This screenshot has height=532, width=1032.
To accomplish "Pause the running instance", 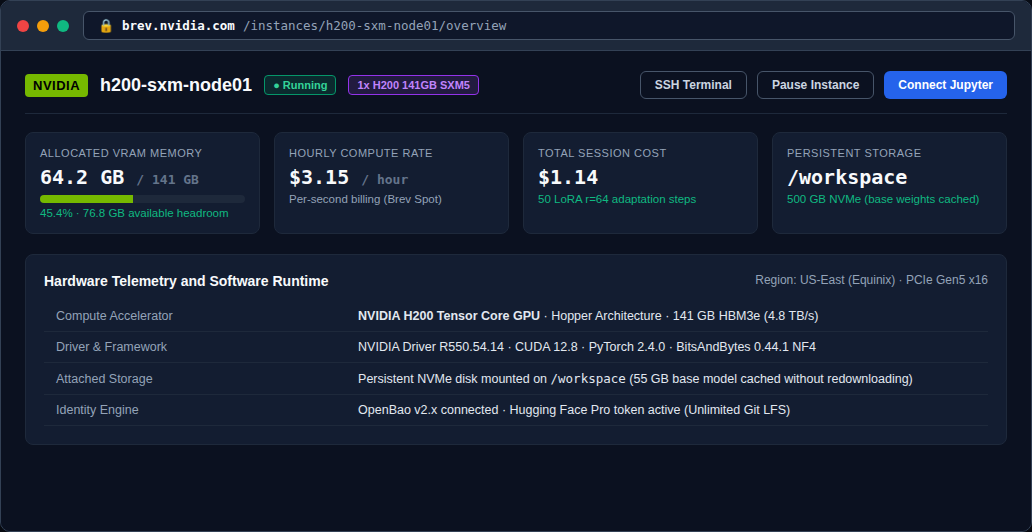I will click(x=815, y=85).
